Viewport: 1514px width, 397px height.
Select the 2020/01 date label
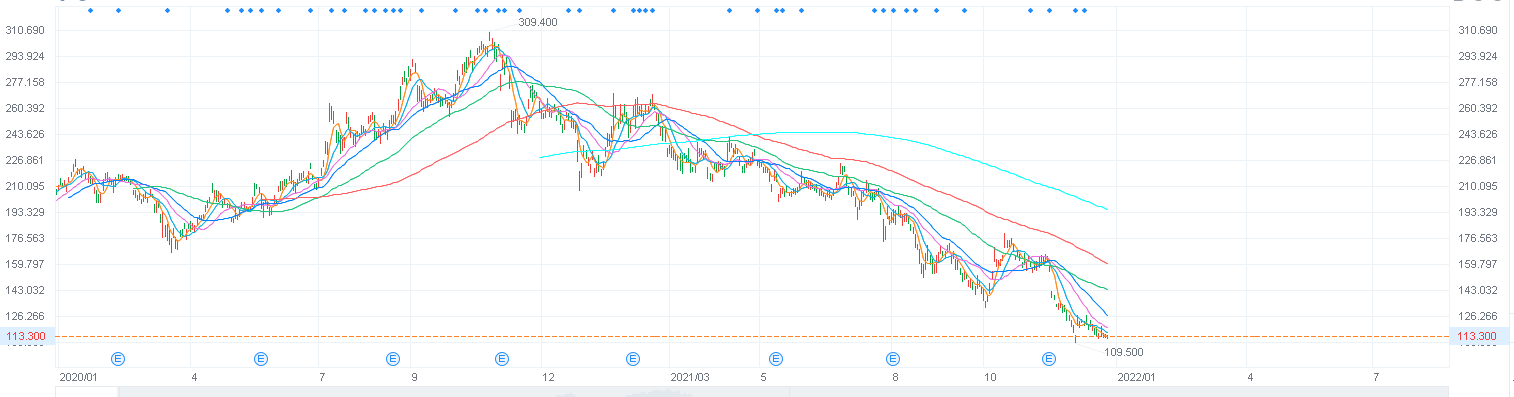click(x=79, y=377)
